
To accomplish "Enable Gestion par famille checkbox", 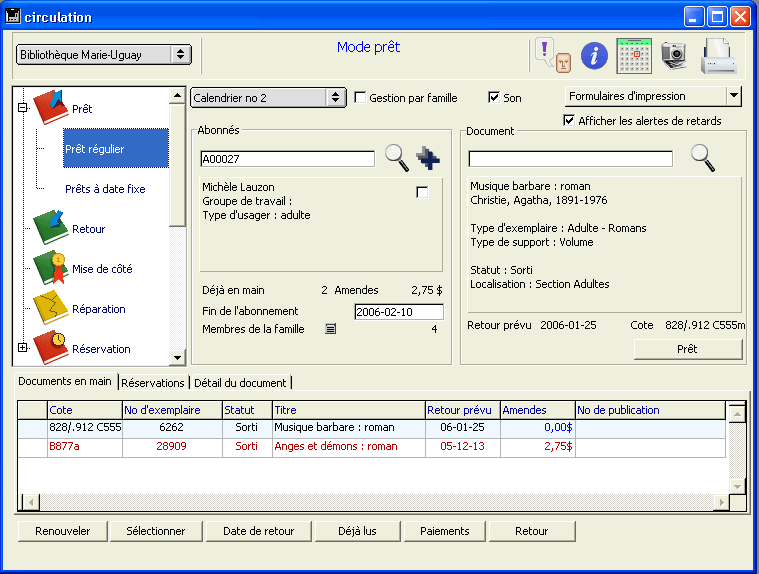I will (360, 98).
